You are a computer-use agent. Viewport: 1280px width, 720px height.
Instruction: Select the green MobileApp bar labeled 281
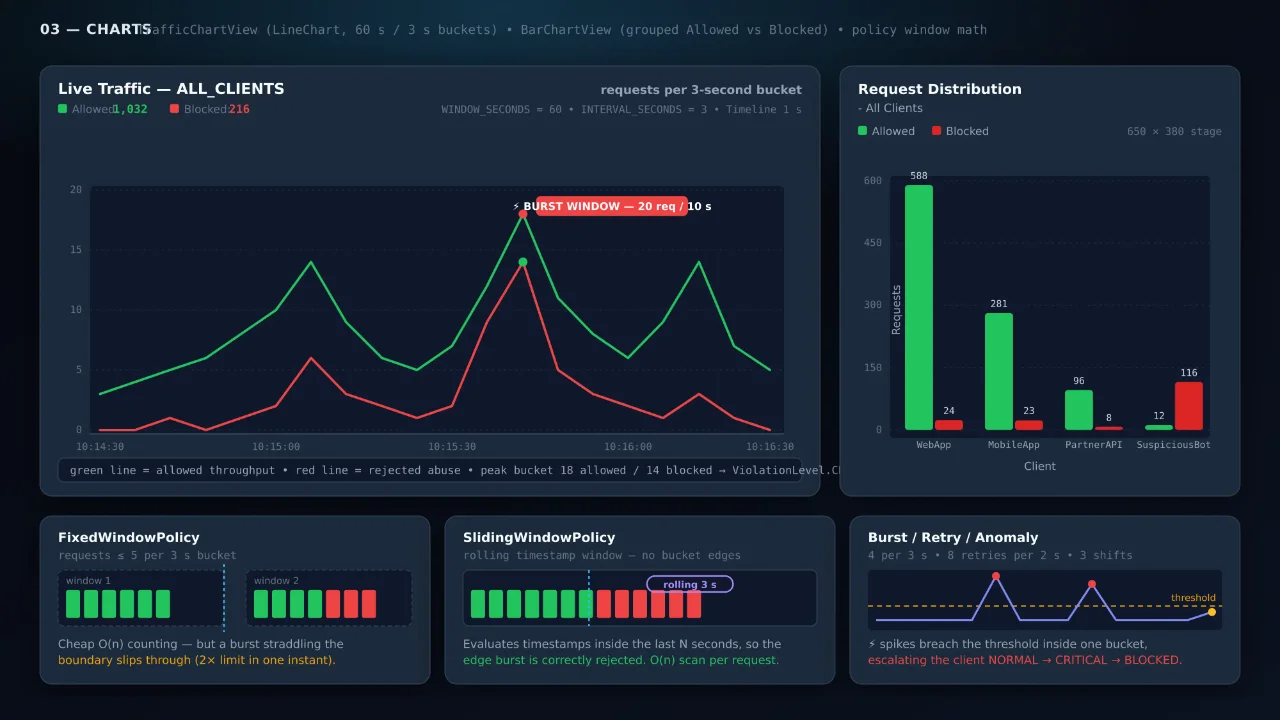(999, 371)
